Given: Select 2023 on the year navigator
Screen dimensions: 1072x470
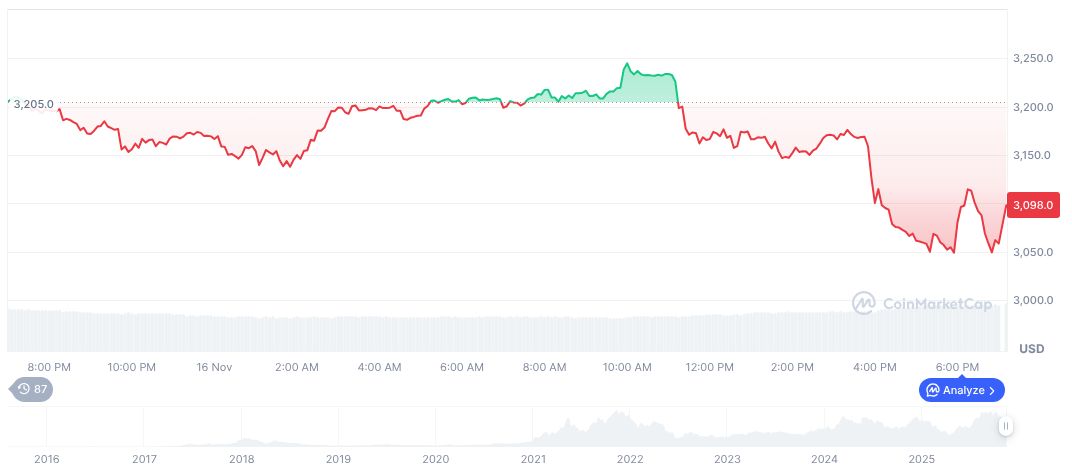Looking at the screenshot, I should click(x=727, y=459).
